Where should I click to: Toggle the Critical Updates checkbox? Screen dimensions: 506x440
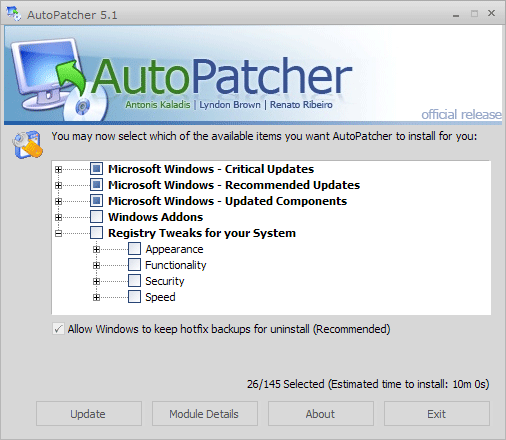point(96,169)
